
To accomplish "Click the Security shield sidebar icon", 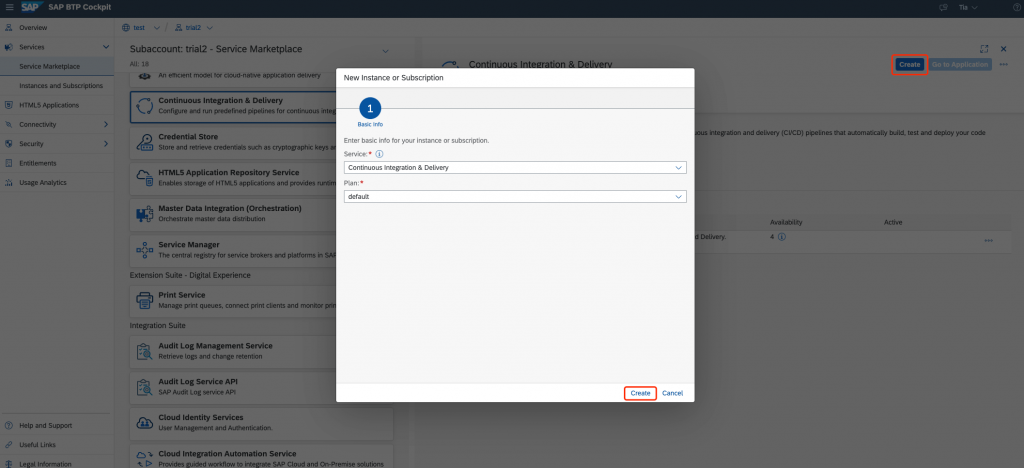I will tap(8, 144).
